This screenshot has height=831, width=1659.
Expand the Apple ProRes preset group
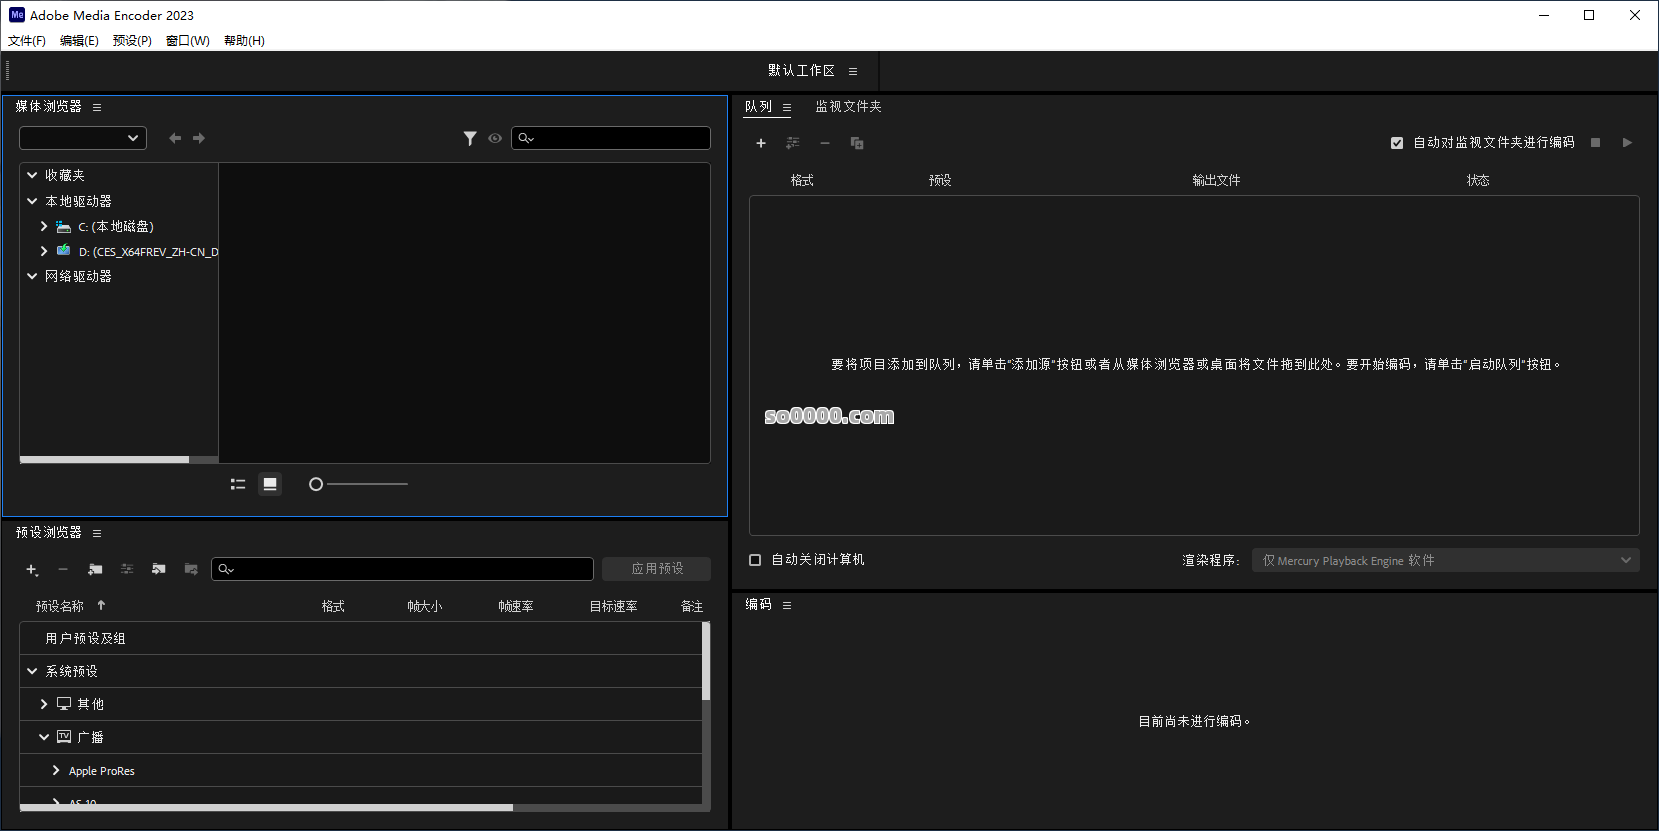coord(56,770)
